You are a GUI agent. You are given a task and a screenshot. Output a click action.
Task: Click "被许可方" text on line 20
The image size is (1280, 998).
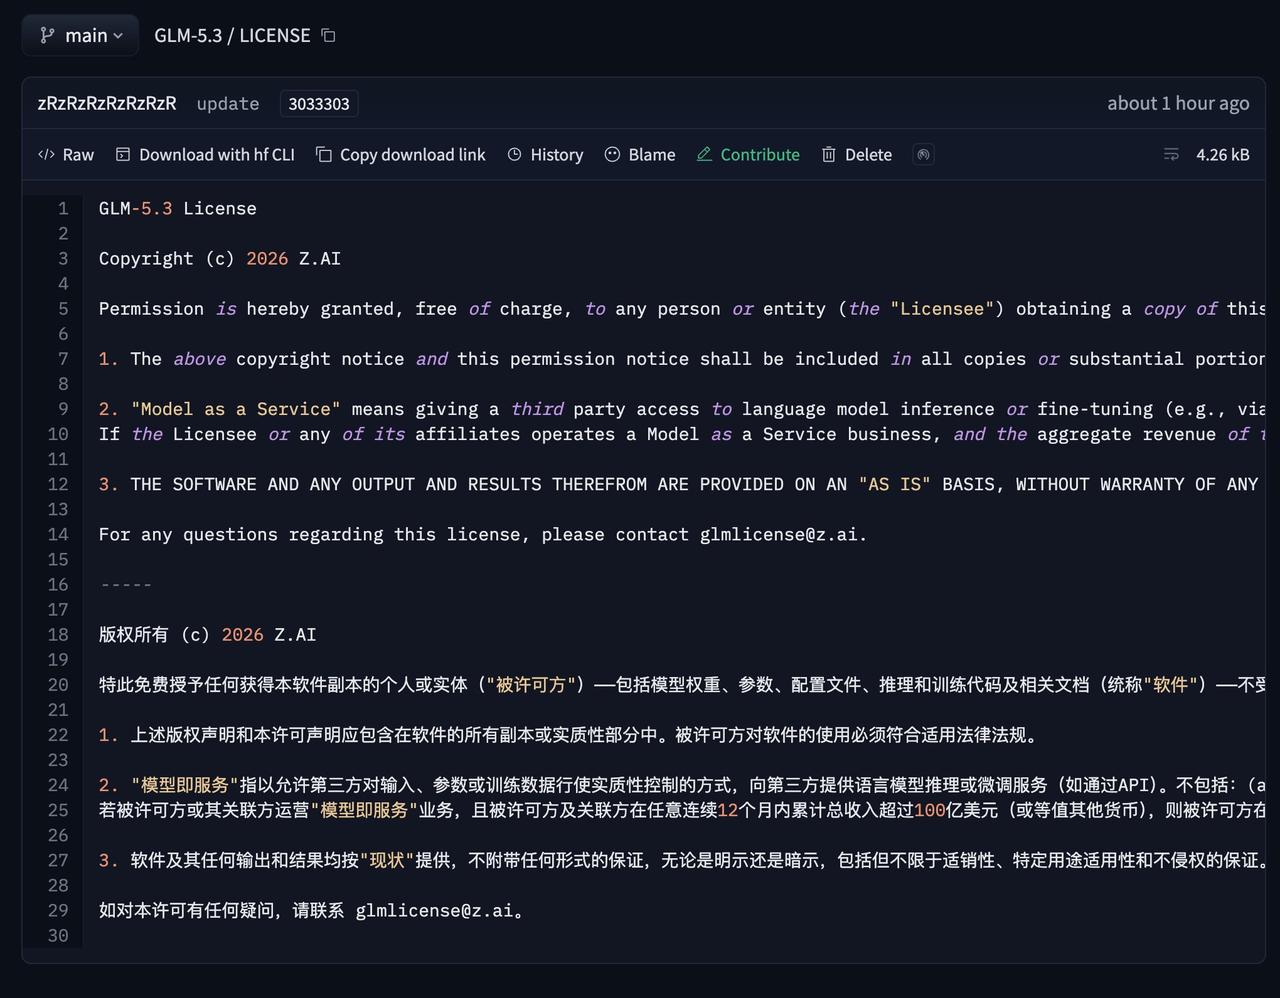click(x=532, y=684)
